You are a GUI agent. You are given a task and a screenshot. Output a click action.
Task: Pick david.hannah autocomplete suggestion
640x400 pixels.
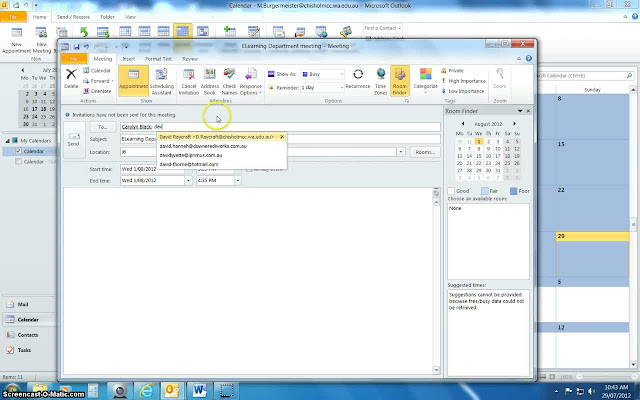222,146
